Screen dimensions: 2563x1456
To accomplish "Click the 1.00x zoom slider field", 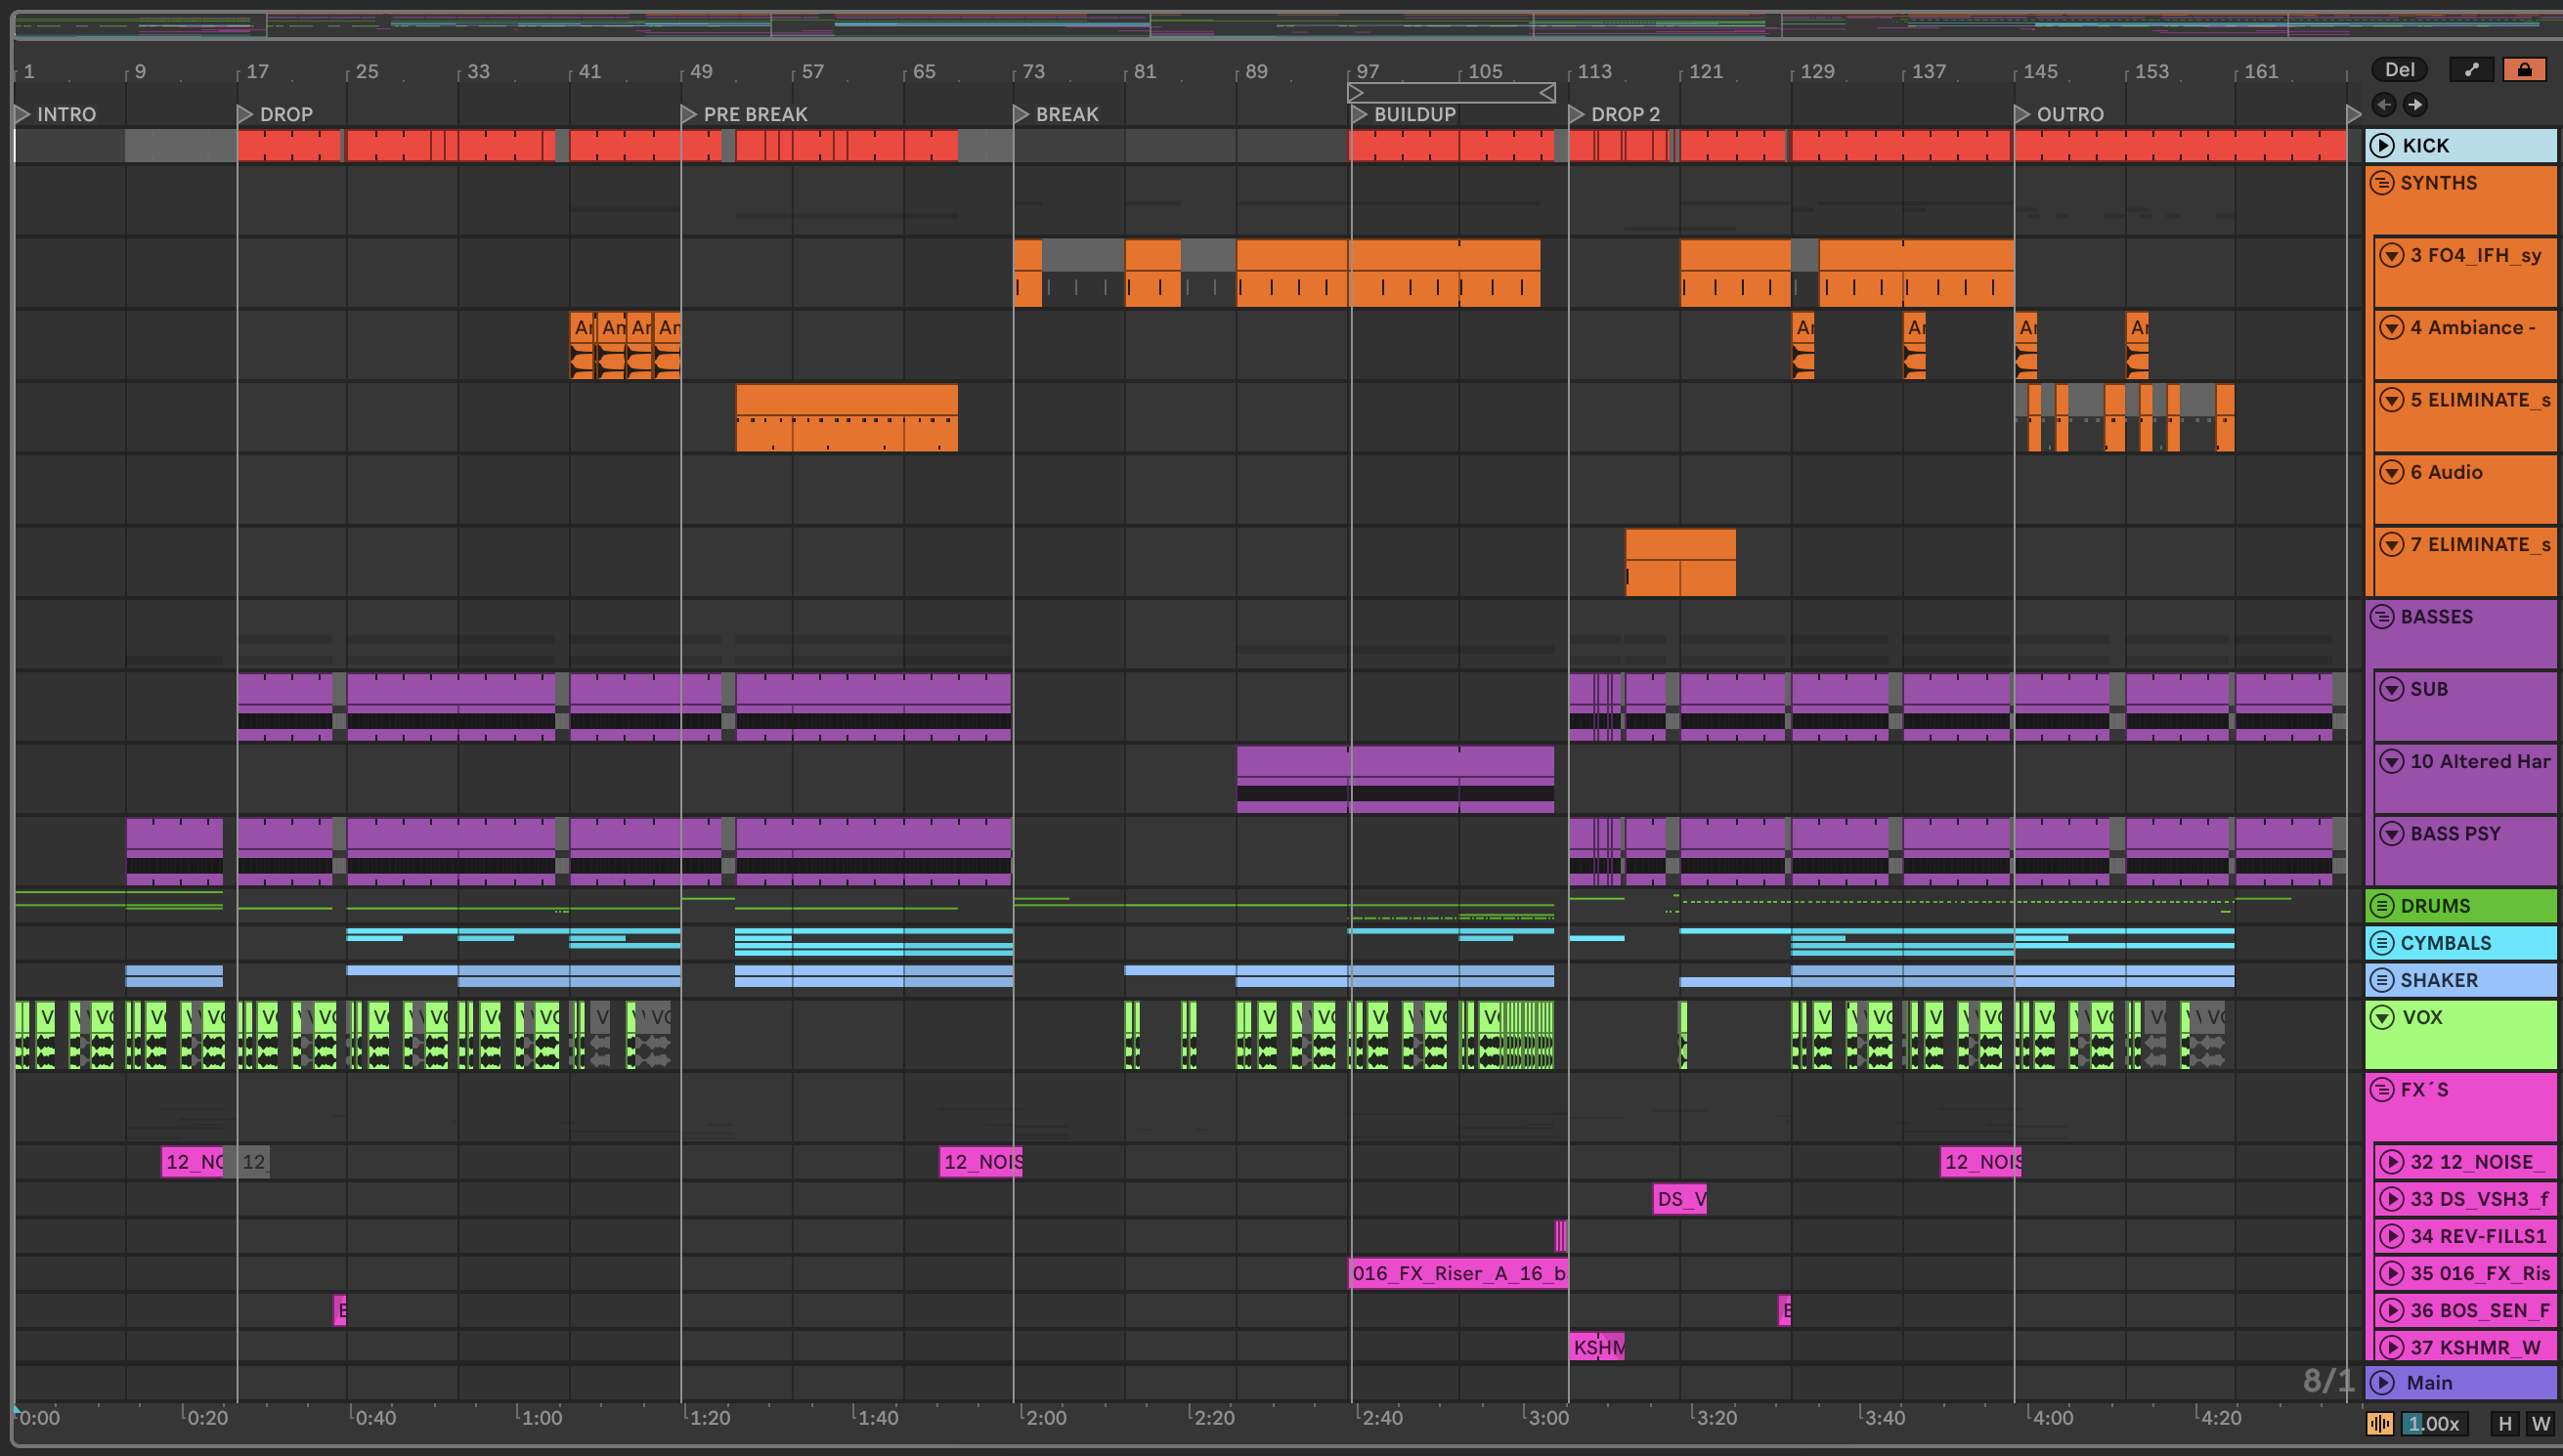I will 2435,1423.
